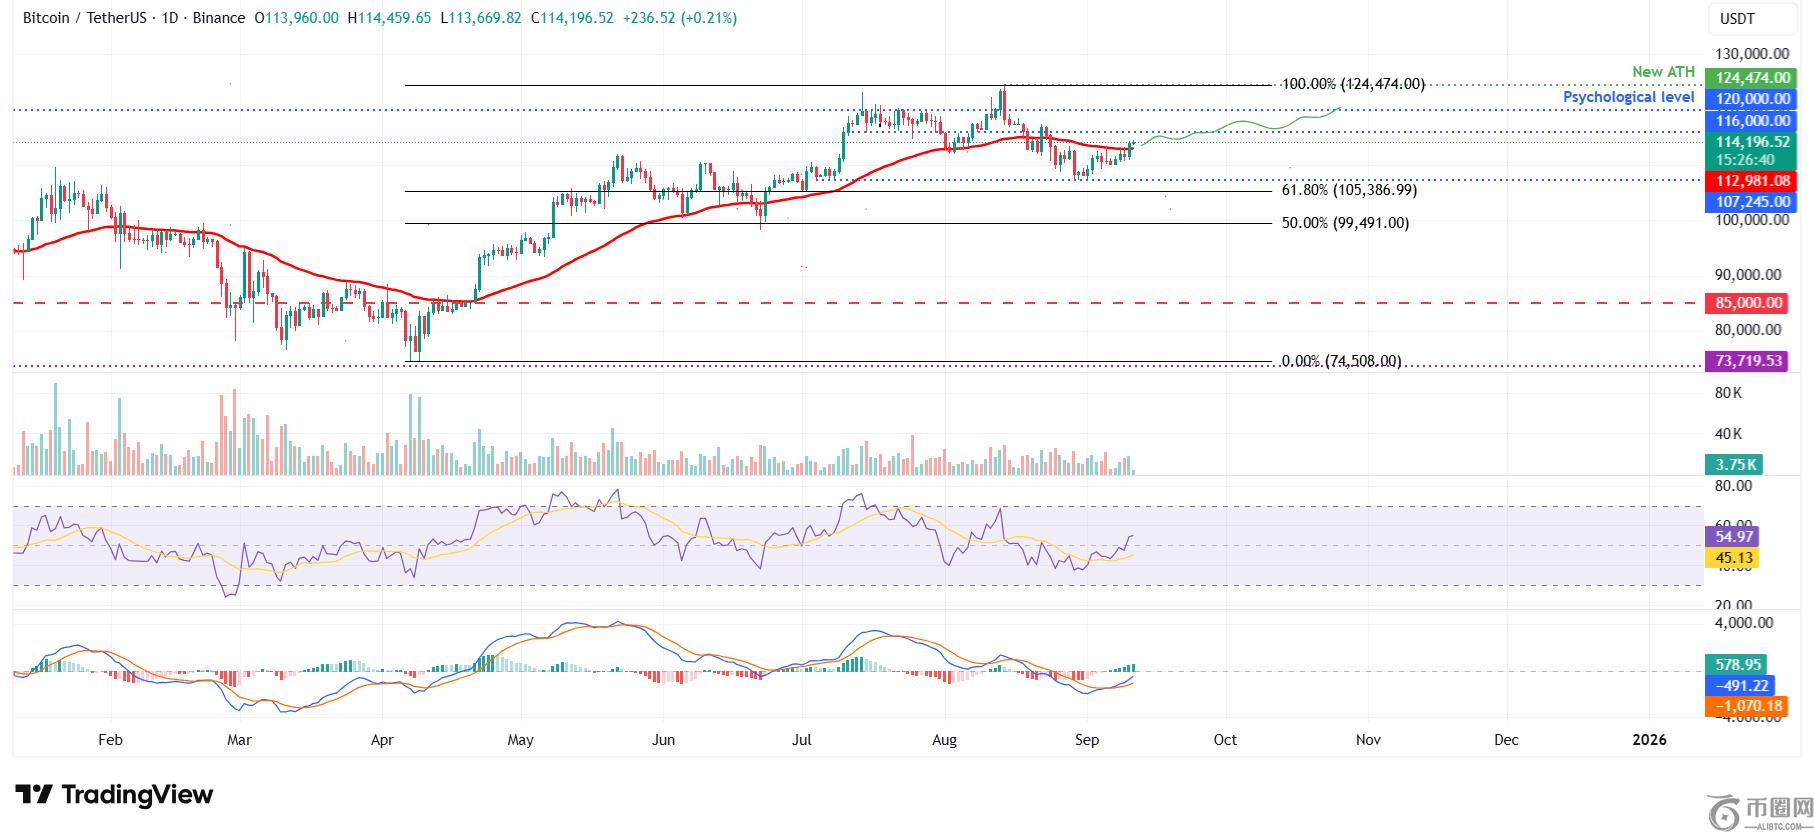
Task: Click the 2026 label on the time axis
Action: click(x=1649, y=740)
